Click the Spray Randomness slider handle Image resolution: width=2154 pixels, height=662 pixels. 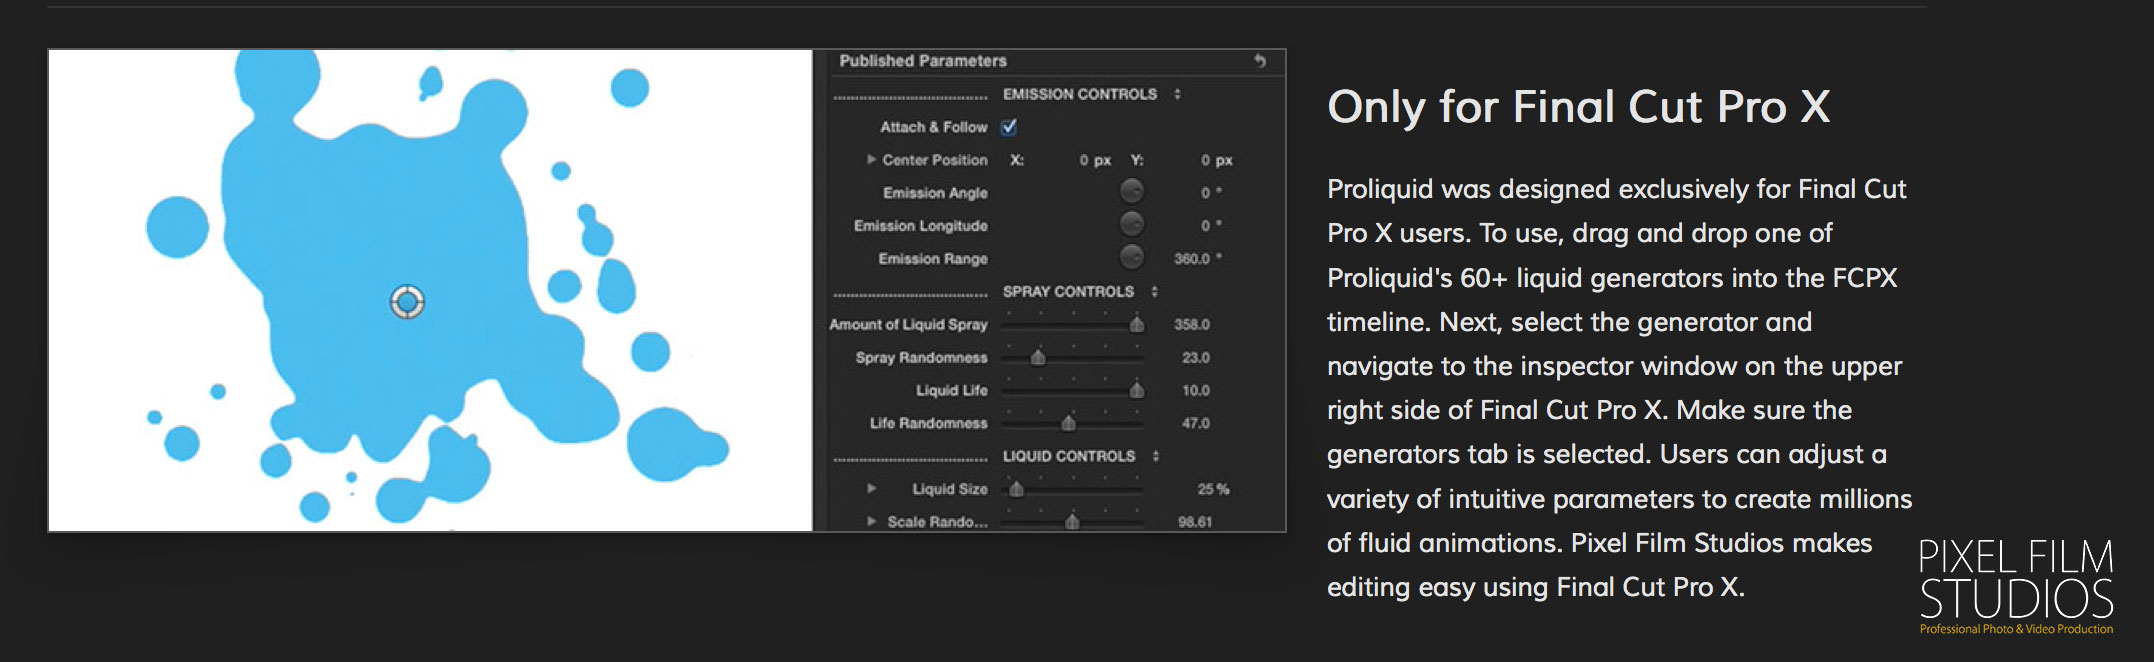pos(1038,357)
